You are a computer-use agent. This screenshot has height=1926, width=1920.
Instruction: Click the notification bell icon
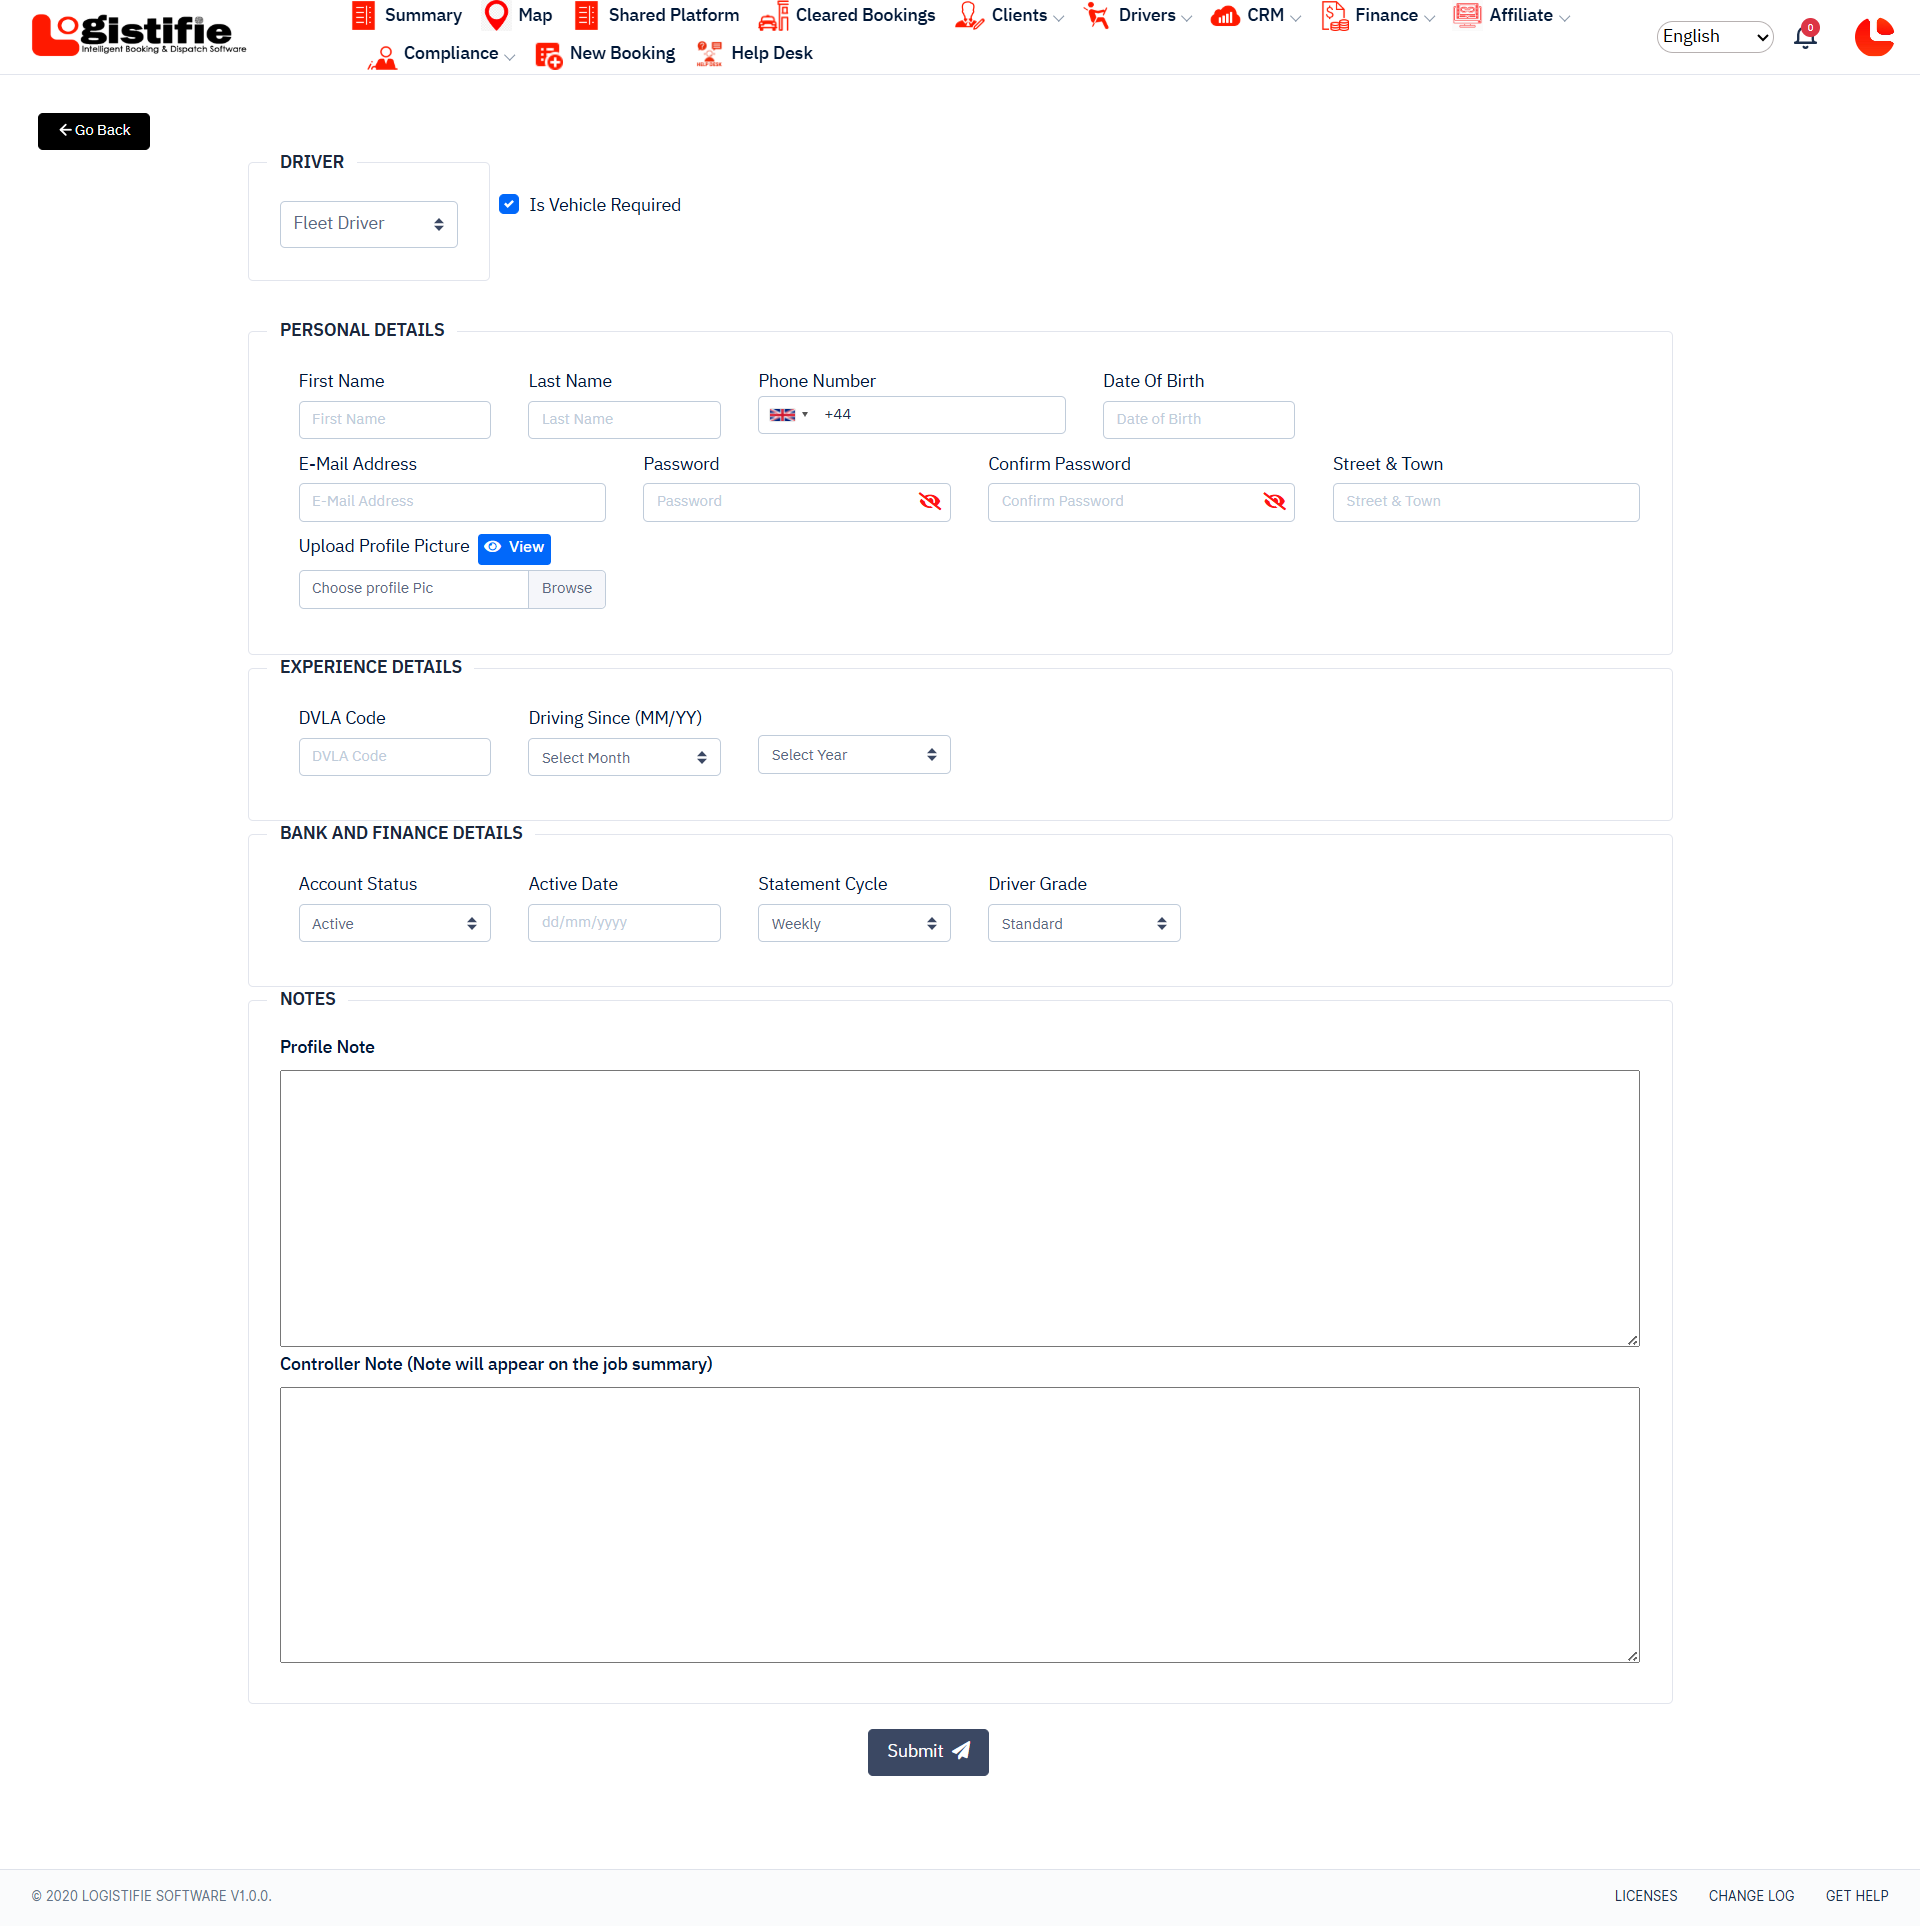click(1805, 38)
